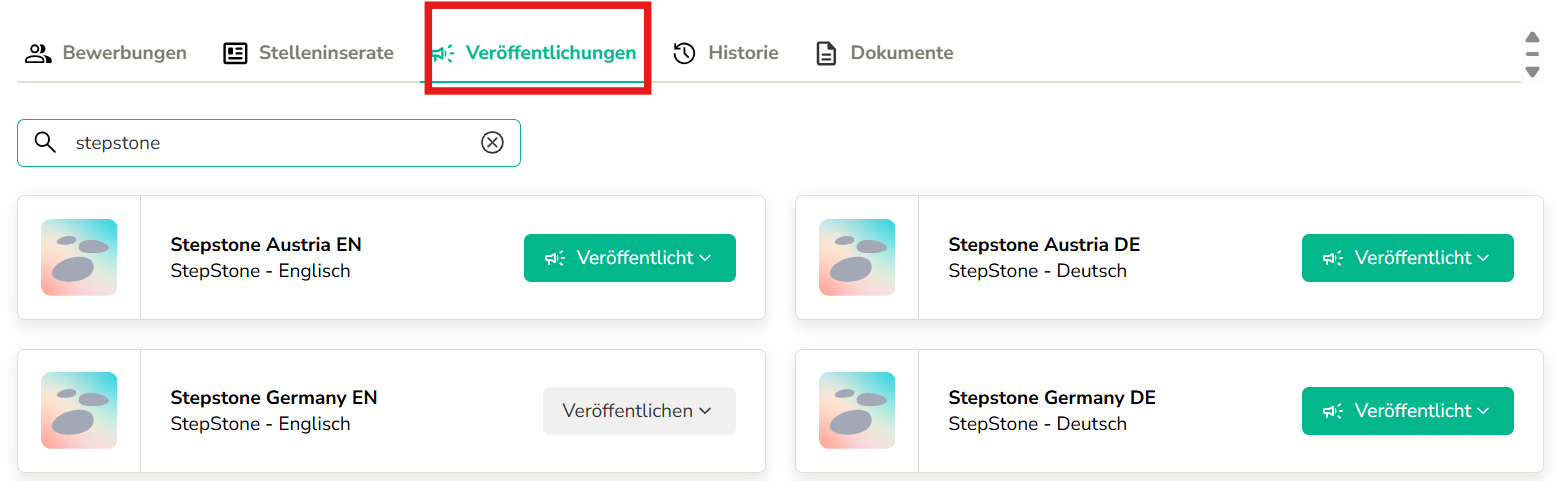The width and height of the screenshot is (1555, 481).
Task: Click the Stepstone Austria DE logo thumbnail
Action: [857, 257]
